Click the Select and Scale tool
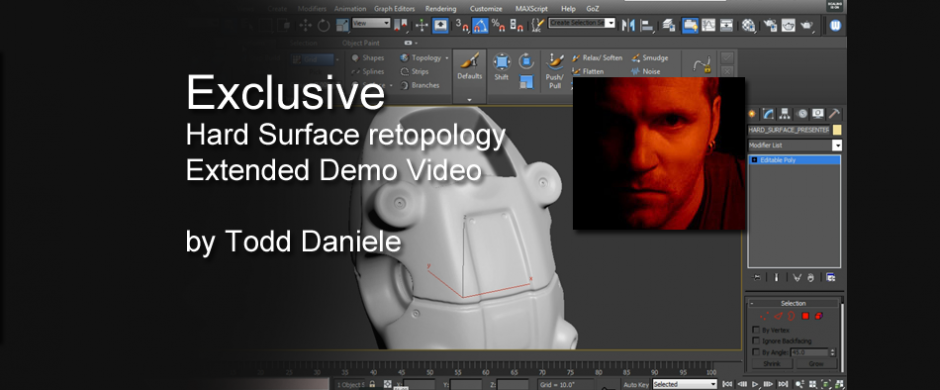Viewport: 940px width, 390px height. (x=342, y=25)
